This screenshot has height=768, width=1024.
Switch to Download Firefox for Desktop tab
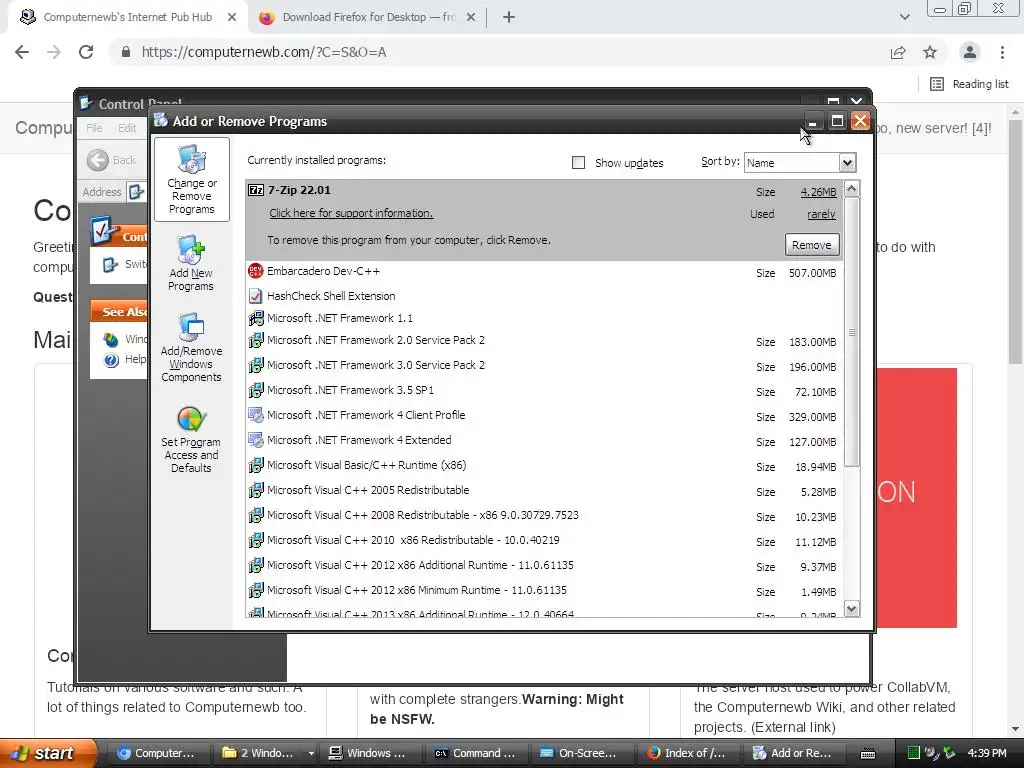pos(368,17)
